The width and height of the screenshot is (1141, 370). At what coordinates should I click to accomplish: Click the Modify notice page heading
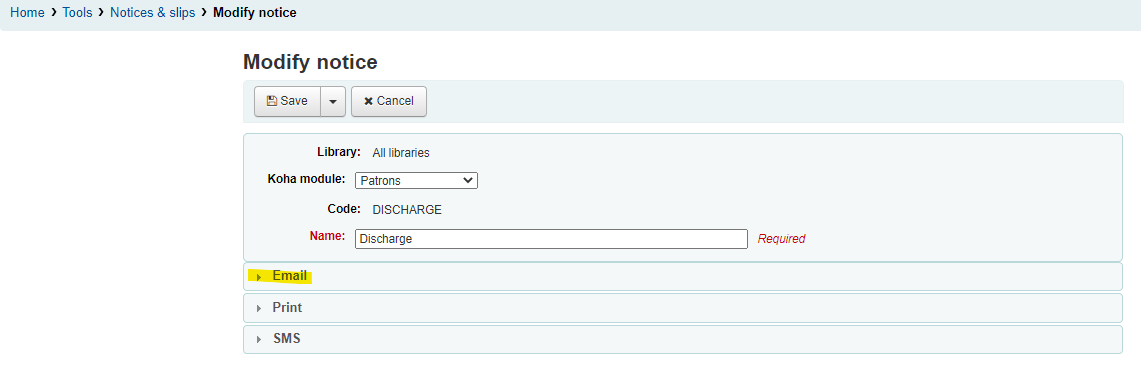(x=310, y=62)
